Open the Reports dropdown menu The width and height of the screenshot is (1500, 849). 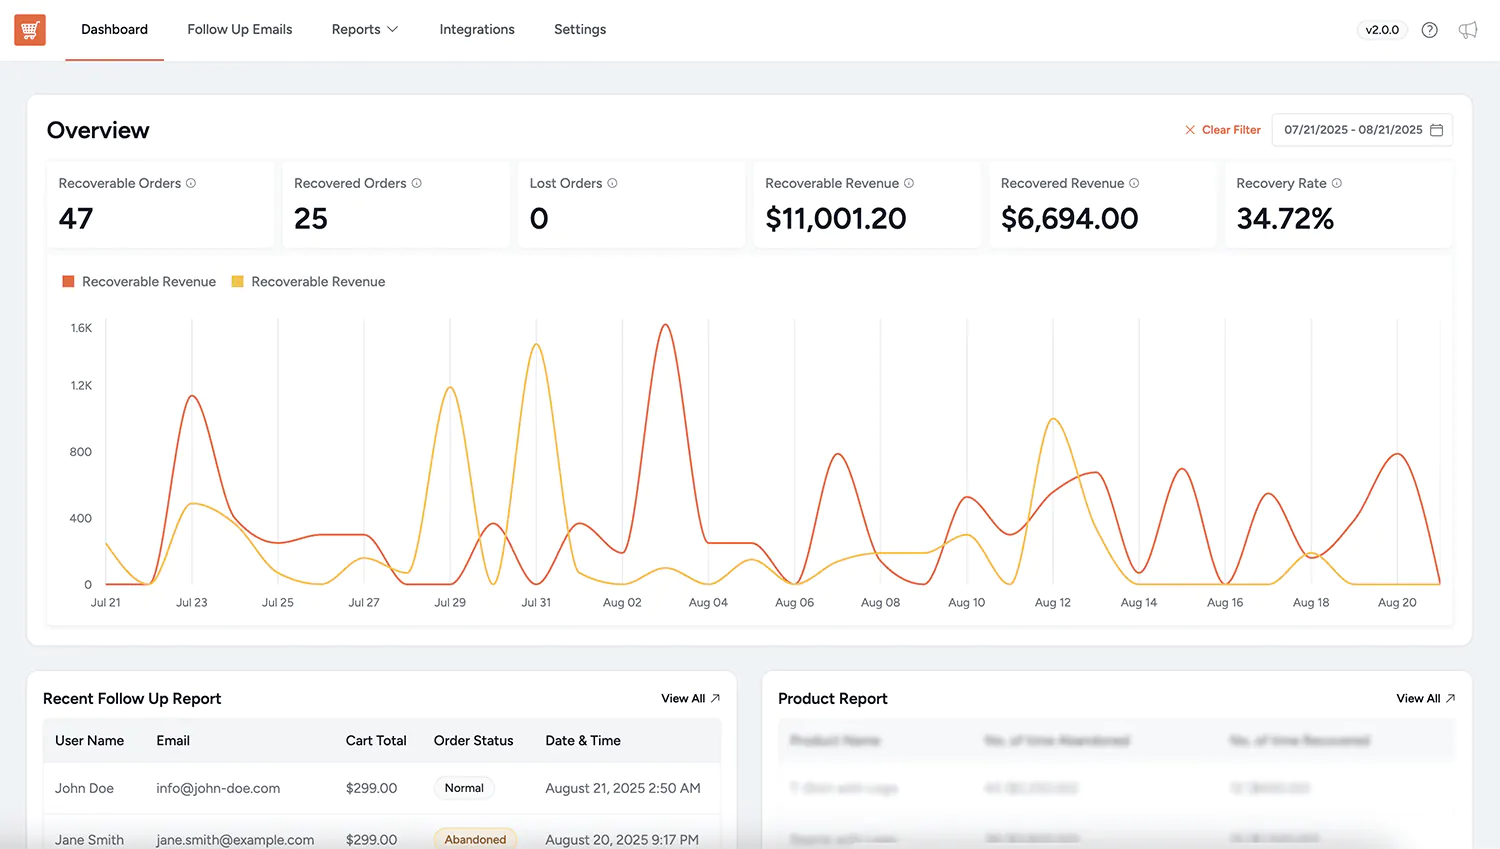[365, 29]
